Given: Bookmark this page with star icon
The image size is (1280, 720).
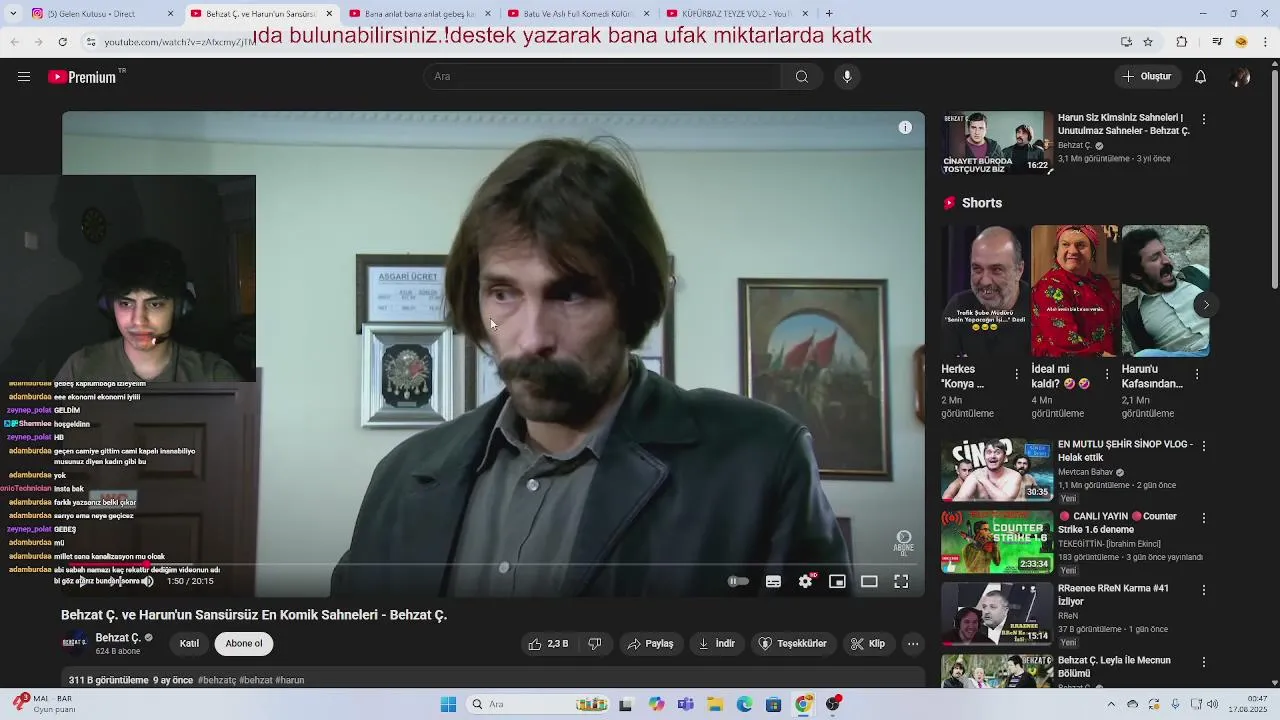Looking at the screenshot, I should pos(1148,42).
